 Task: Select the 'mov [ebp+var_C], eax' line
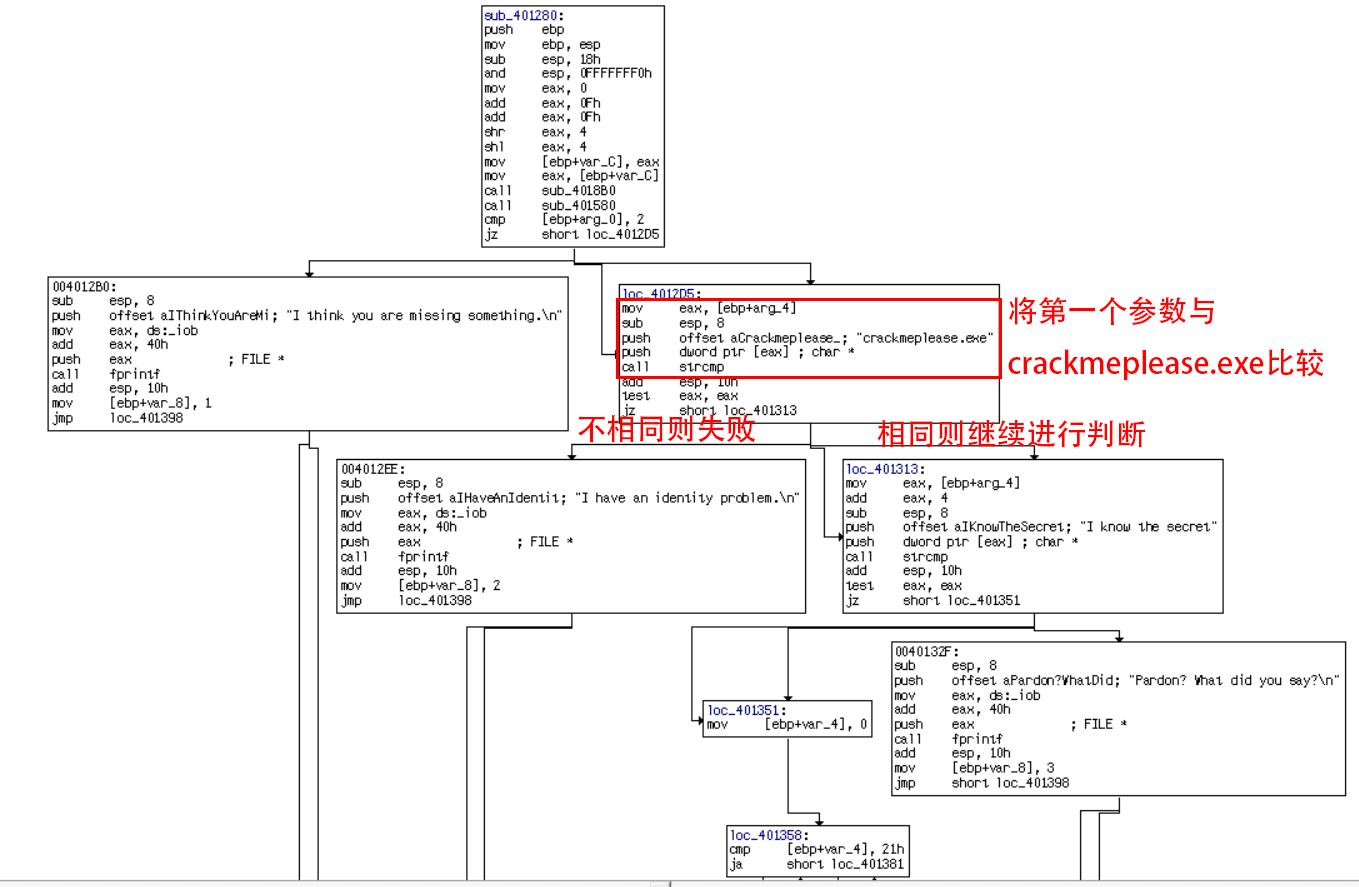click(x=571, y=162)
